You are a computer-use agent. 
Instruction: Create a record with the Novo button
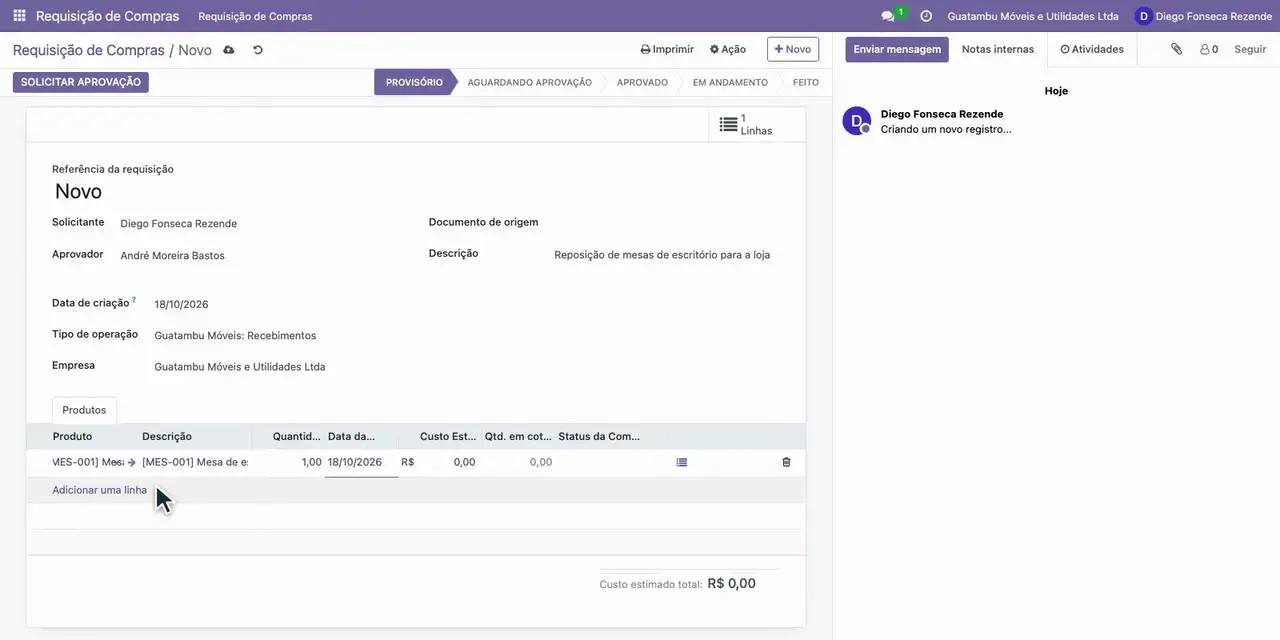(793, 49)
